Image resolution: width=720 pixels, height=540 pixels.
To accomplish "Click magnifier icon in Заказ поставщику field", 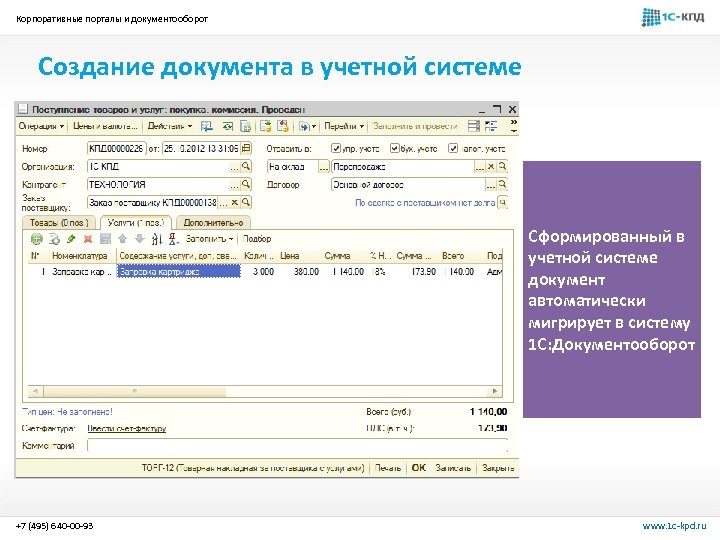I will click(246, 202).
